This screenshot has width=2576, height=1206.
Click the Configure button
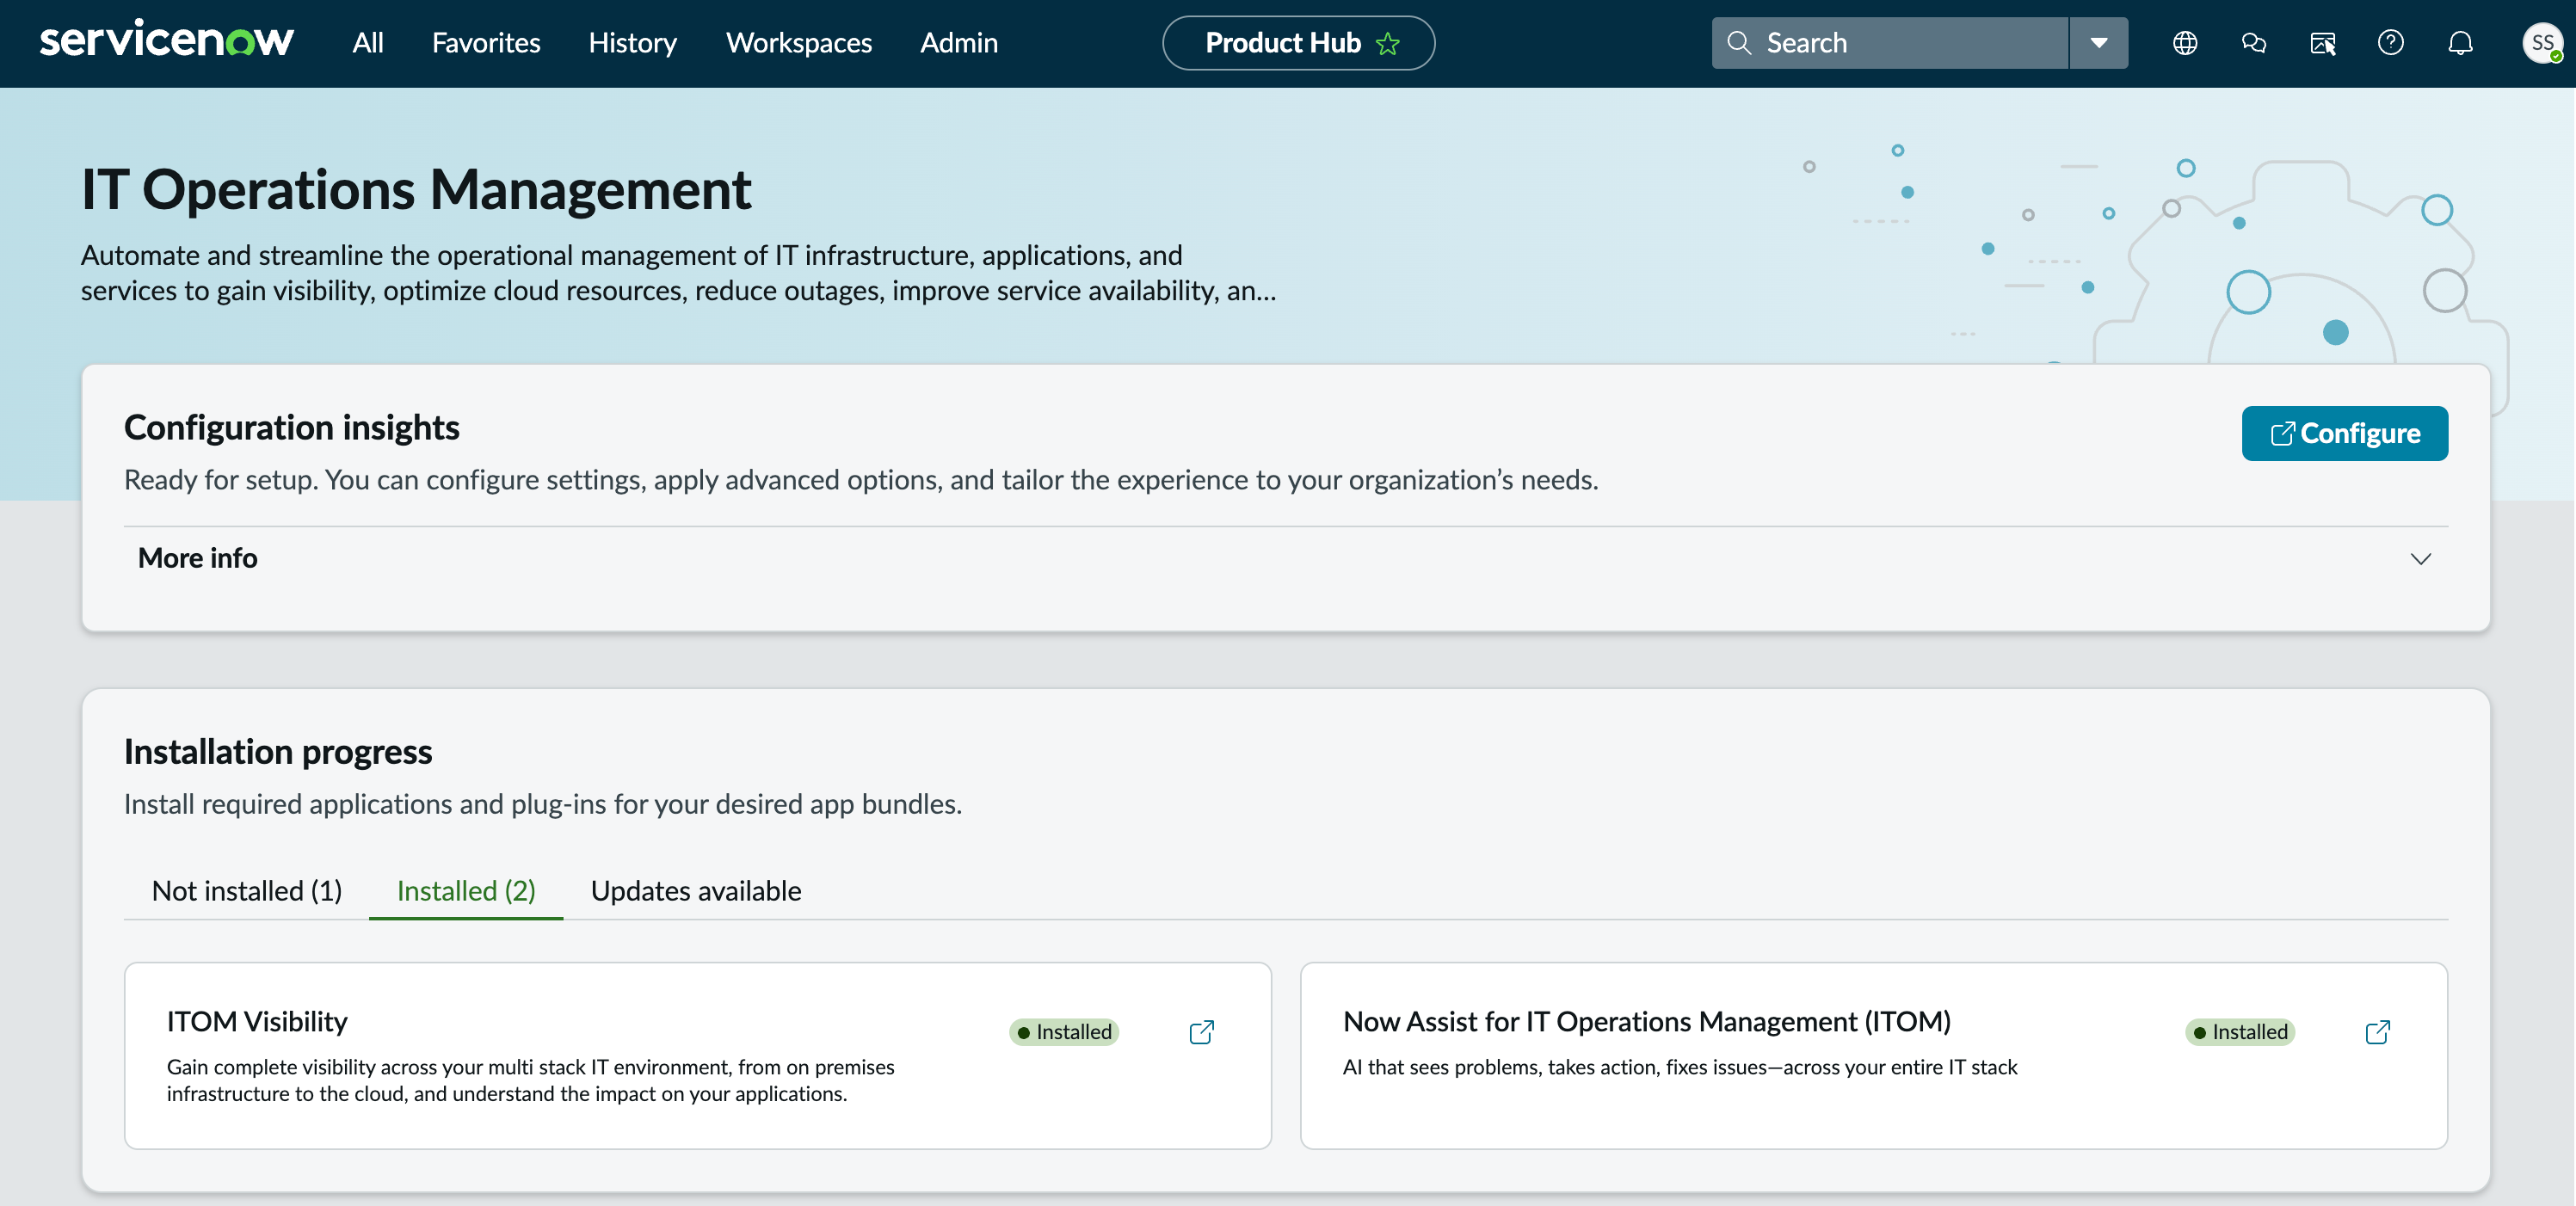point(2344,433)
